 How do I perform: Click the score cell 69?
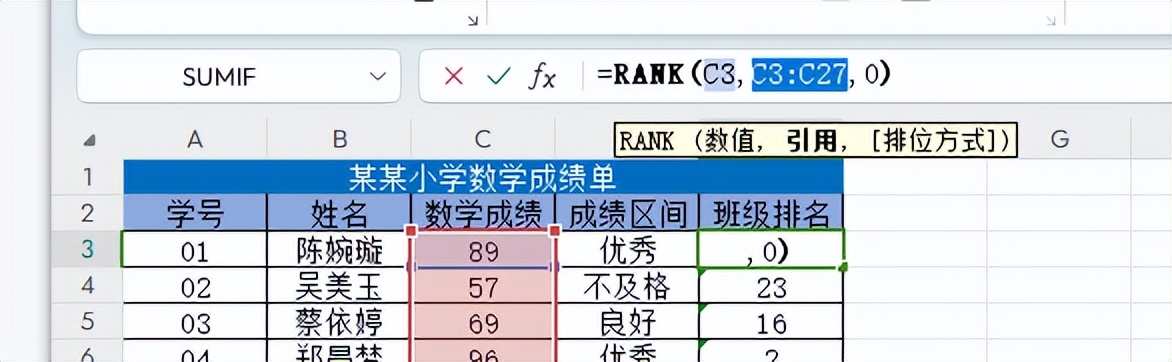click(x=483, y=322)
